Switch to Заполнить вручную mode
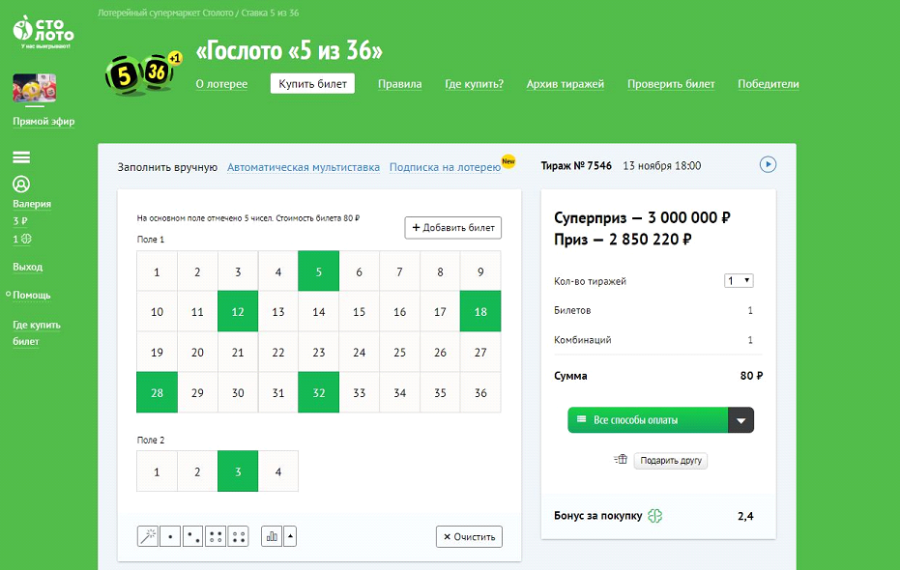The image size is (900, 570). pyautogui.click(x=168, y=167)
